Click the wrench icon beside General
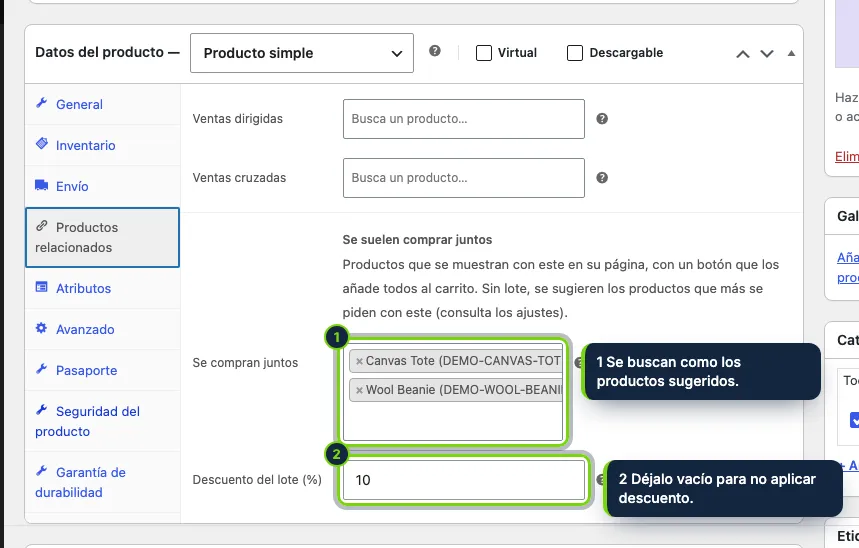859x548 pixels. click(x=42, y=103)
